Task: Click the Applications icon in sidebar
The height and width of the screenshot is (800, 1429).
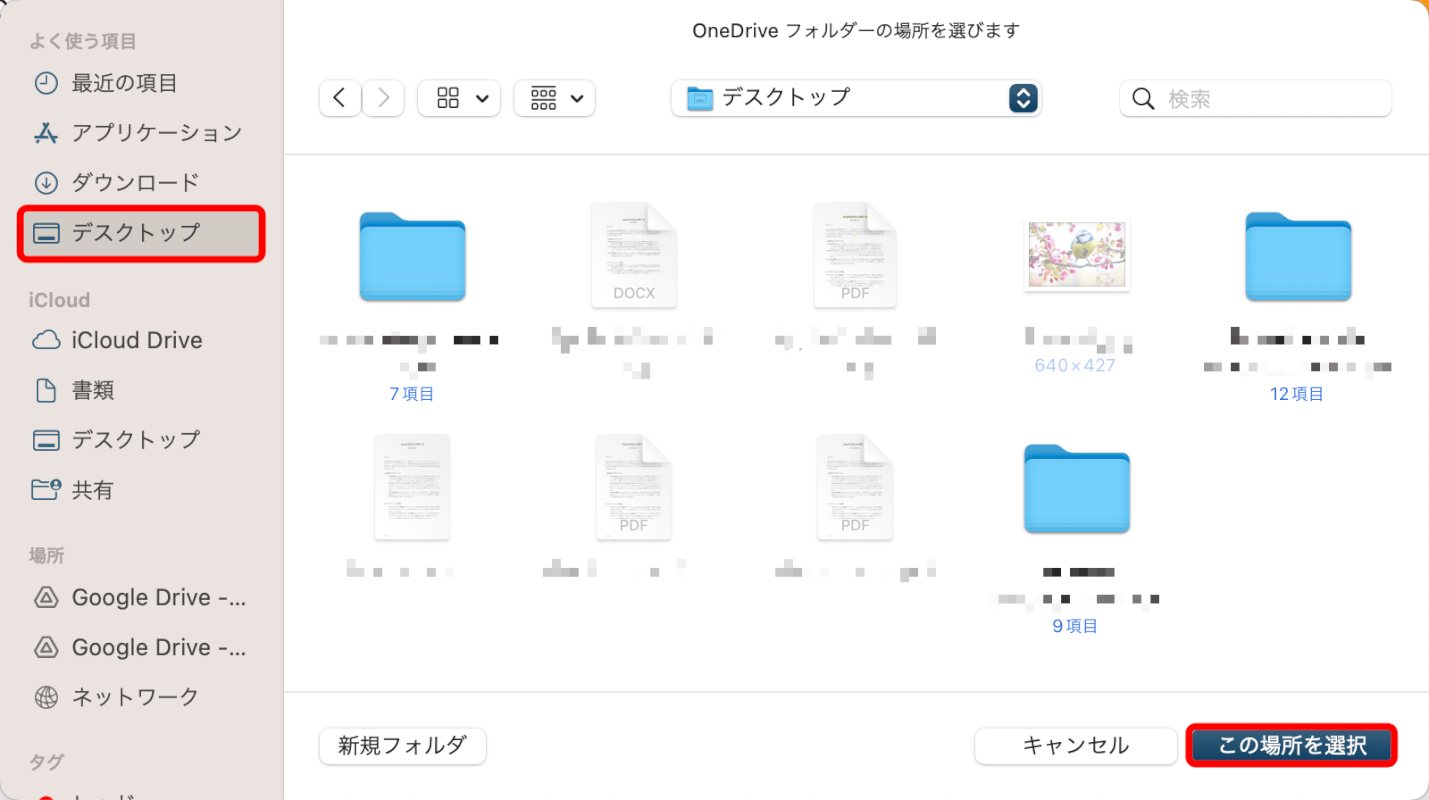Action: pos(46,132)
